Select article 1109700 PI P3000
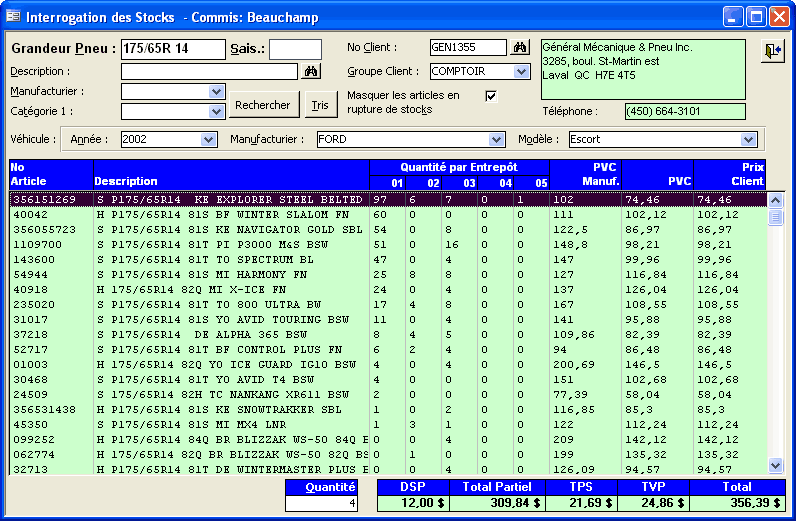Image resolution: width=796 pixels, height=521 pixels. click(388, 245)
